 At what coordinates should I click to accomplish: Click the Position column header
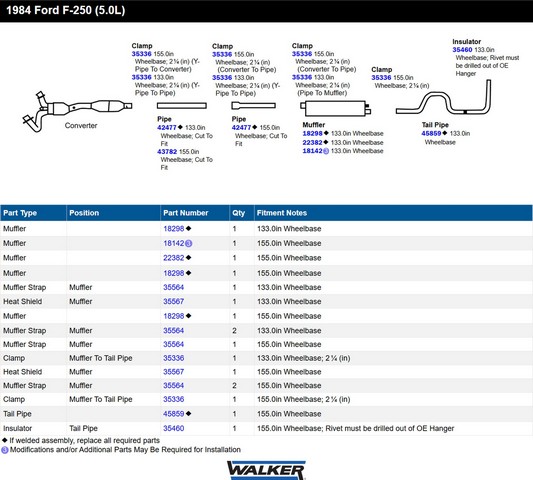pyautogui.click(x=113, y=213)
